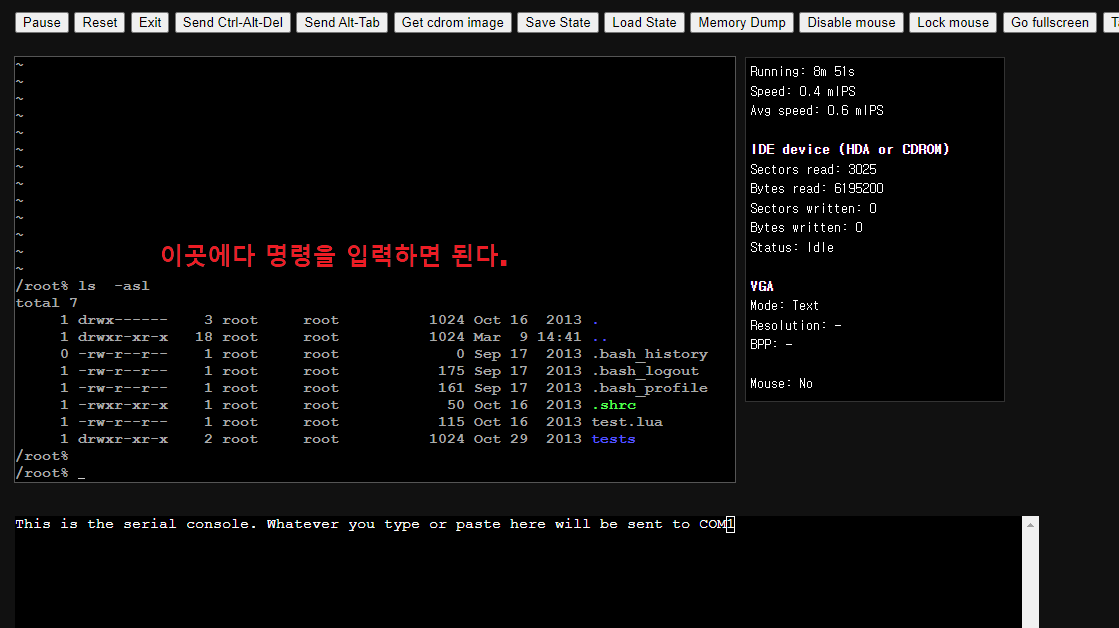Click Go fullscreen

point(1050,23)
